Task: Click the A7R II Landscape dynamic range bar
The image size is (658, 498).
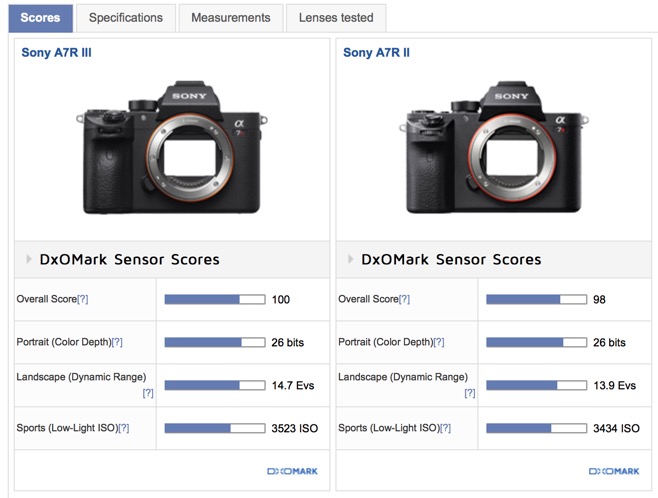Action: pyautogui.click(x=537, y=385)
